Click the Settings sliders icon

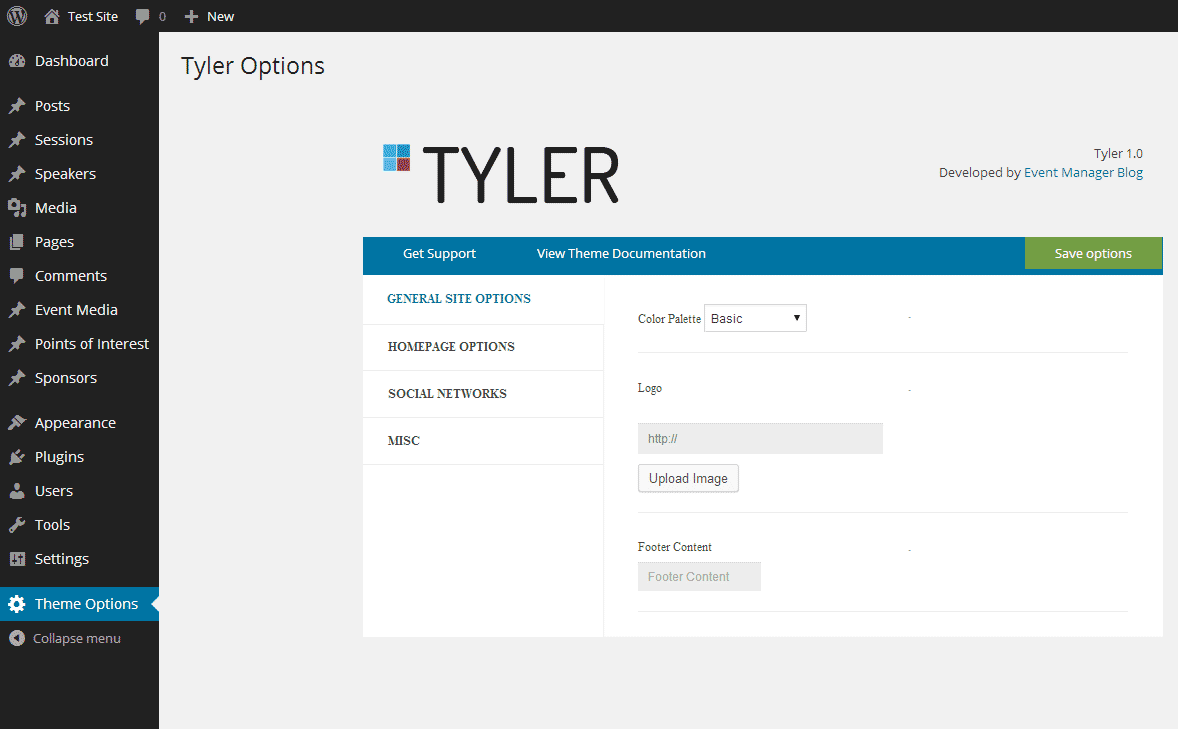coord(17,559)
